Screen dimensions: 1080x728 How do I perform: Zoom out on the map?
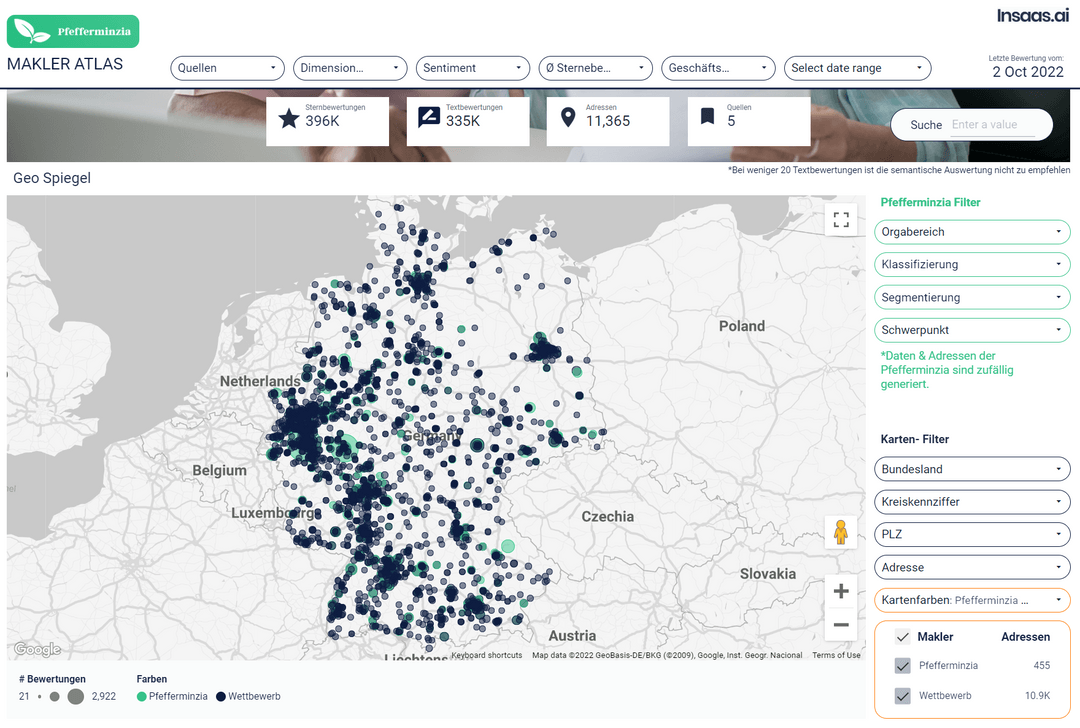pos(841,625)
